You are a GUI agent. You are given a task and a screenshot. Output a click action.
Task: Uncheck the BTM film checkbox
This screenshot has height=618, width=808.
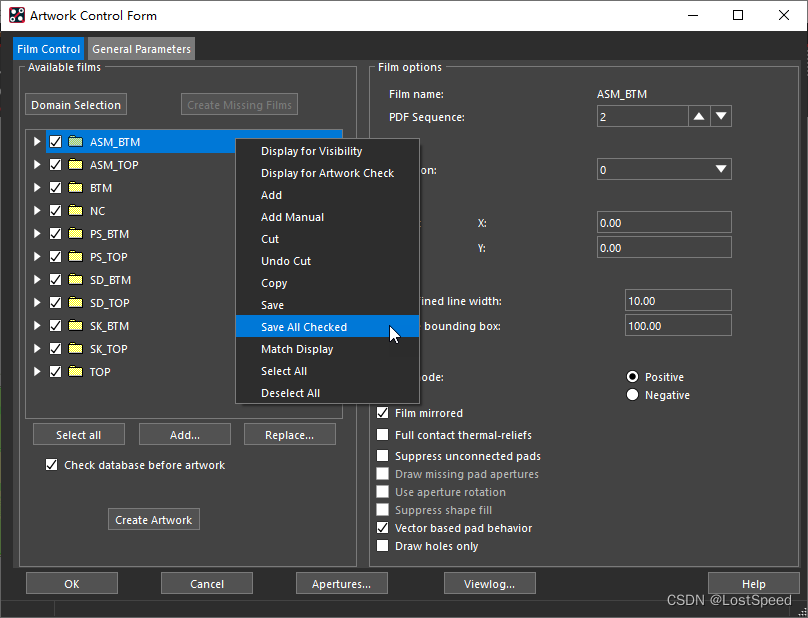[x=55, y=188]
